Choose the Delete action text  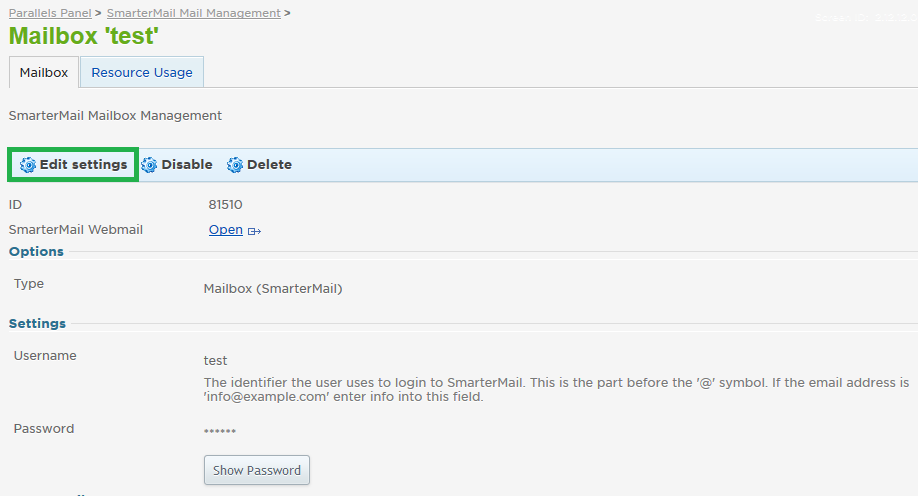(x=269, y=165)
